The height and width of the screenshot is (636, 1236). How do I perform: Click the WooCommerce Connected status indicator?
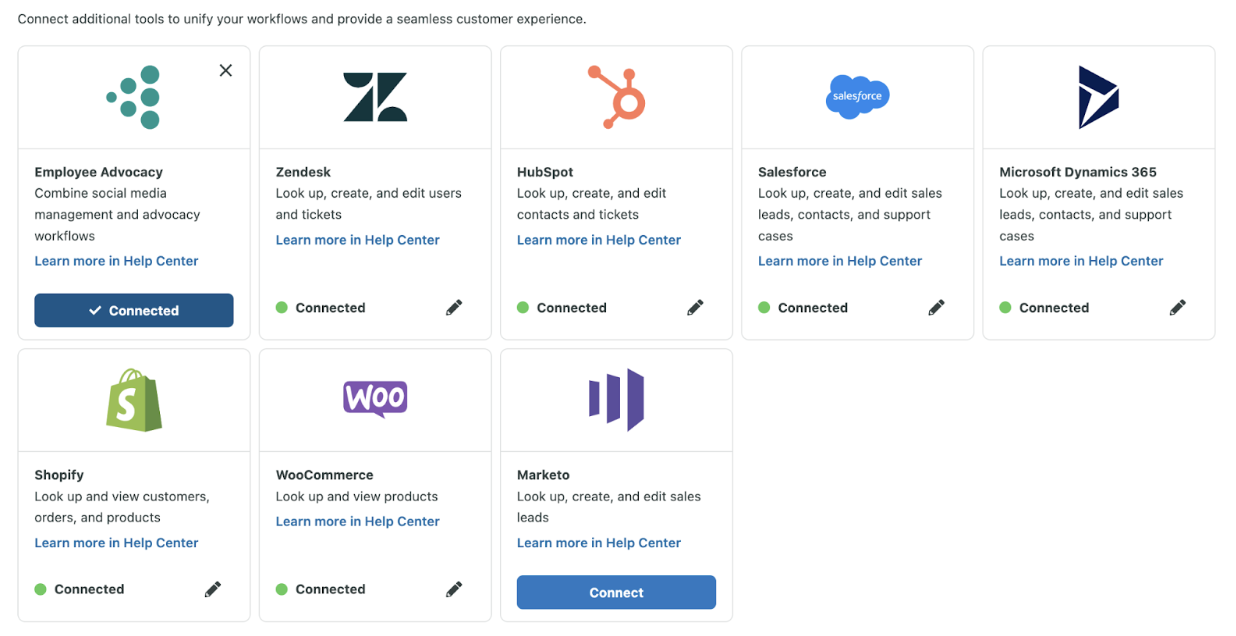321,590
